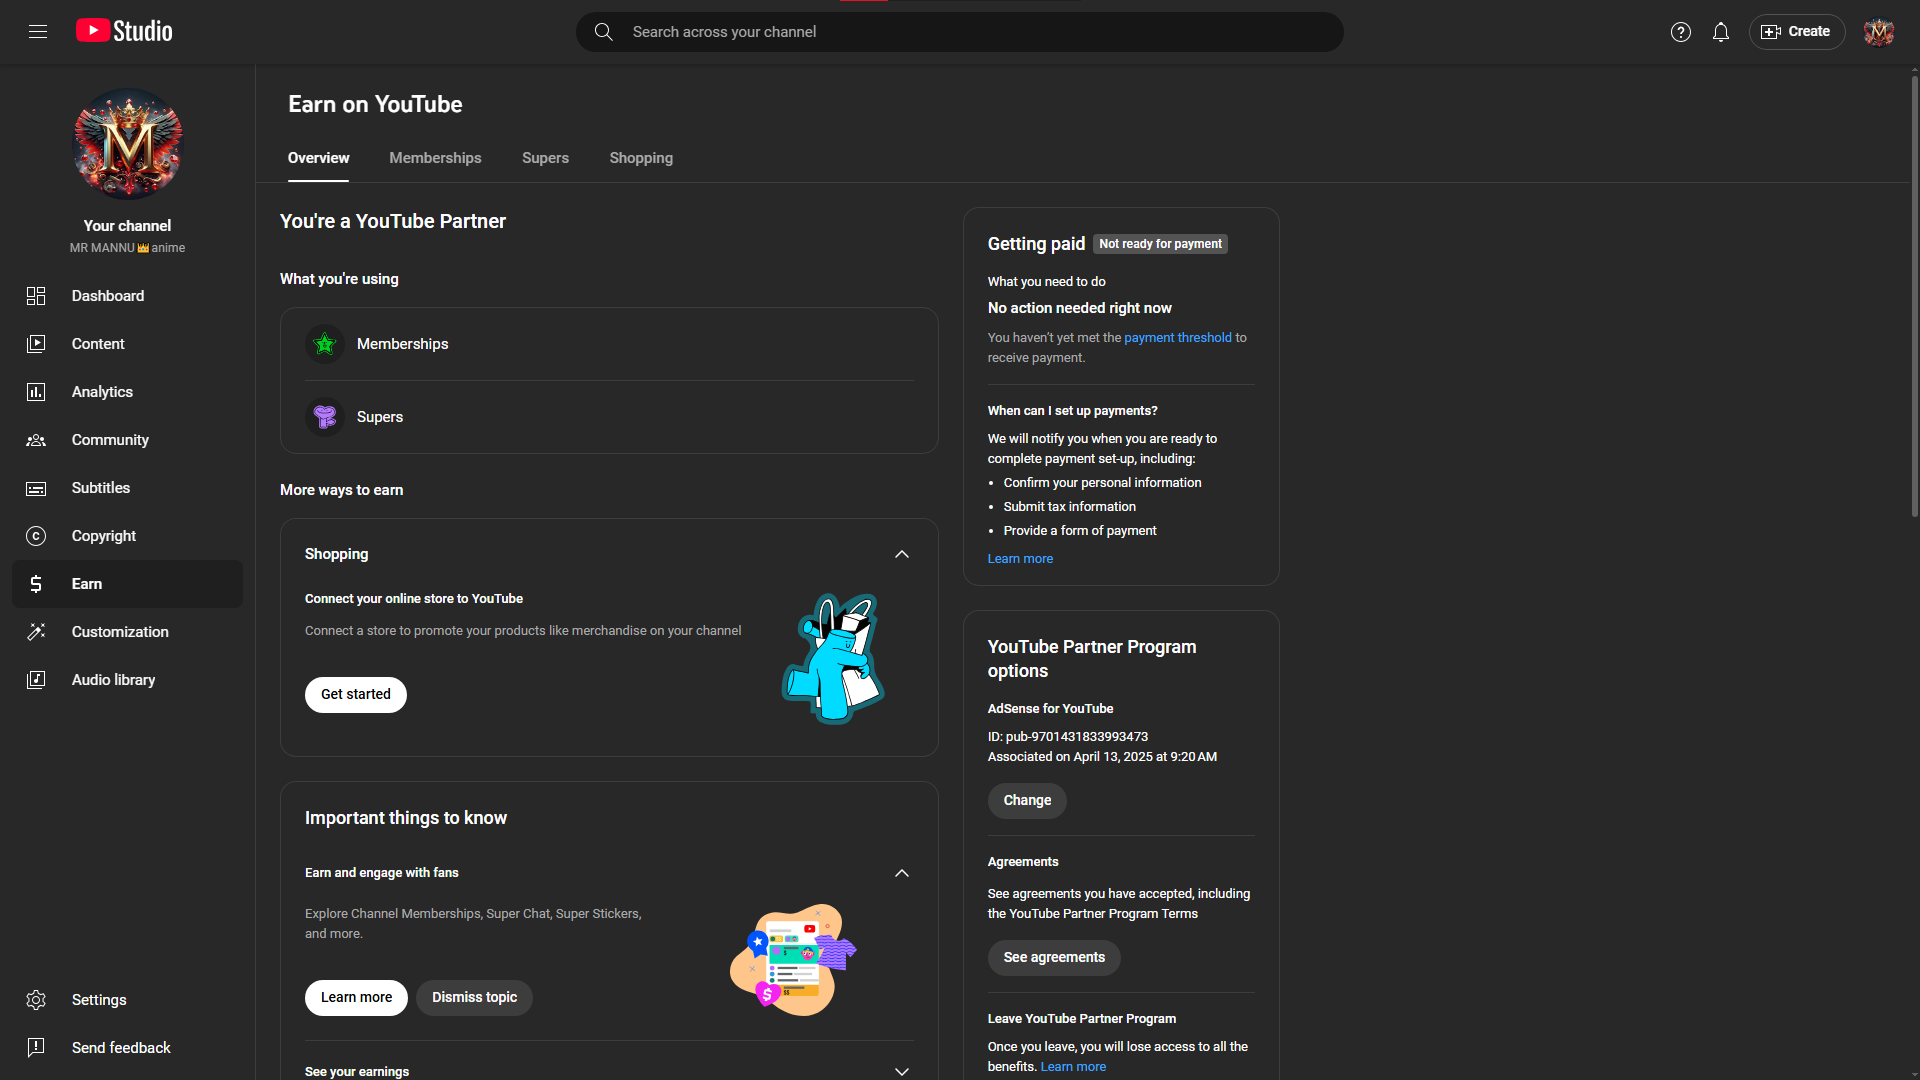The width and height of the screenshot is (1920, 1080).
Task: Click the Earn dollar sign icon
Action: click(x=36, y=584)
